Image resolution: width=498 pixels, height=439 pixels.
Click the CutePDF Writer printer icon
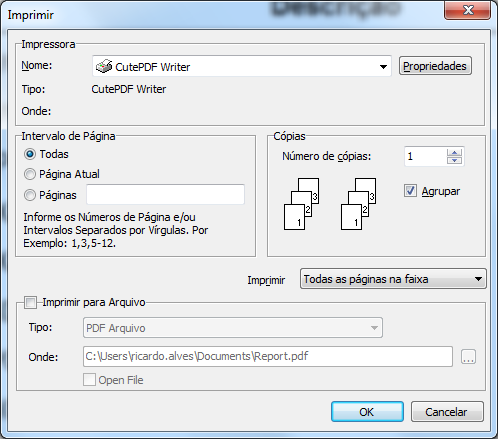pos(104,66)
